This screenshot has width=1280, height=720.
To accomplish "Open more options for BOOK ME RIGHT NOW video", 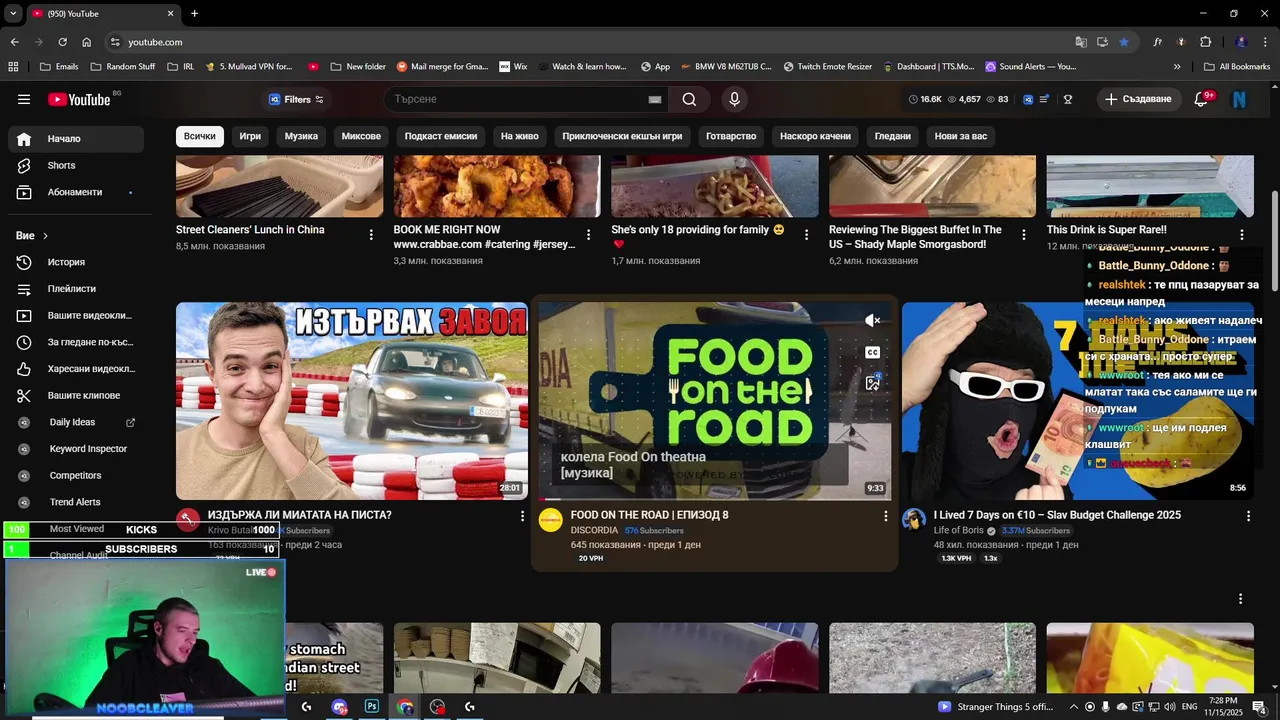I will [x=588, y=235].
